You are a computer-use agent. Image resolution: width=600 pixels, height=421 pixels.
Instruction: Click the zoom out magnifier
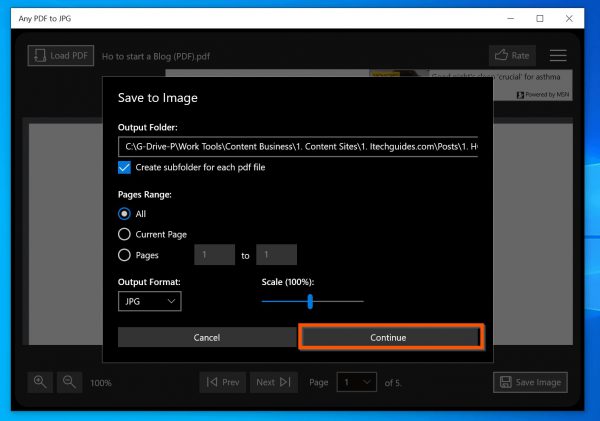click(69, 381)
